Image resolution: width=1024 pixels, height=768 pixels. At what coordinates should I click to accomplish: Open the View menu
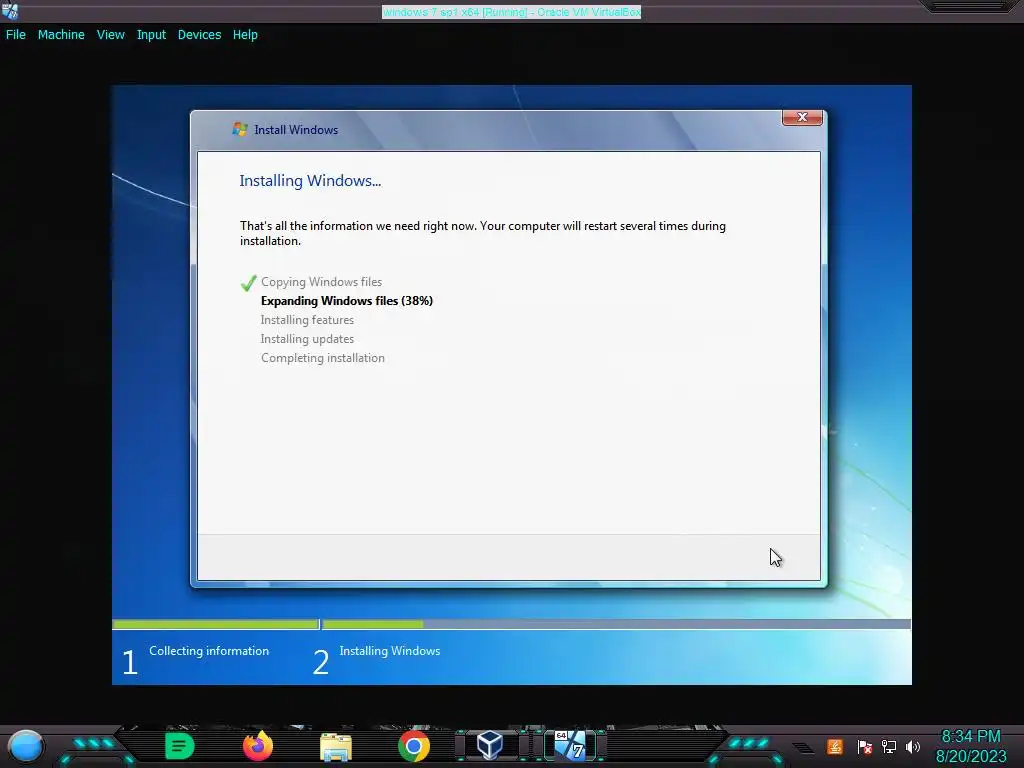tap(110, 35)
